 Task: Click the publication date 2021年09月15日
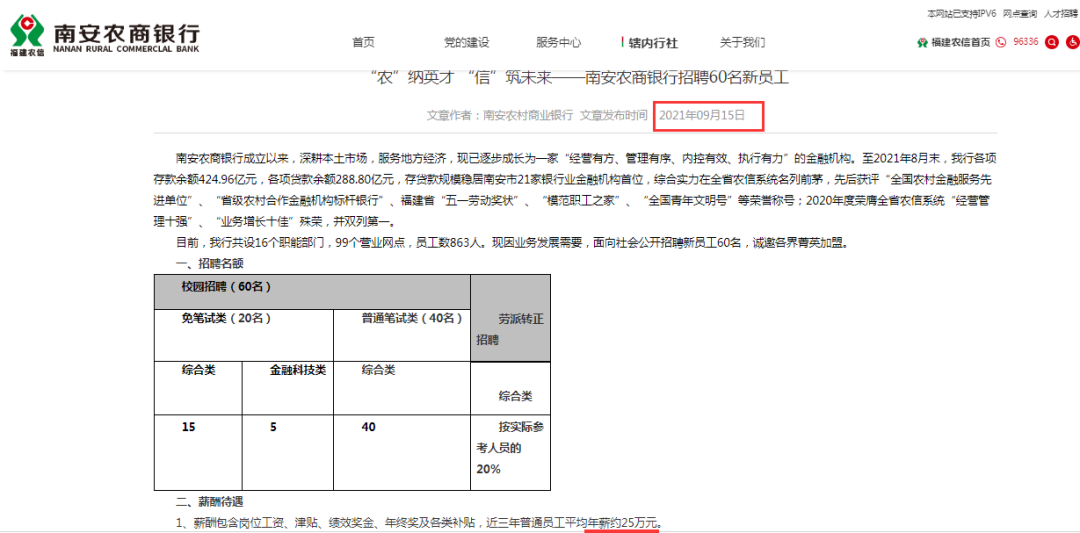click(x=702, y=116)
